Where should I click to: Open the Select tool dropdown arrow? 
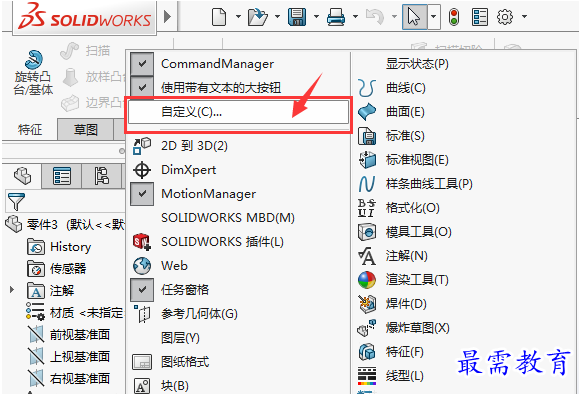(x=434, y=17)
